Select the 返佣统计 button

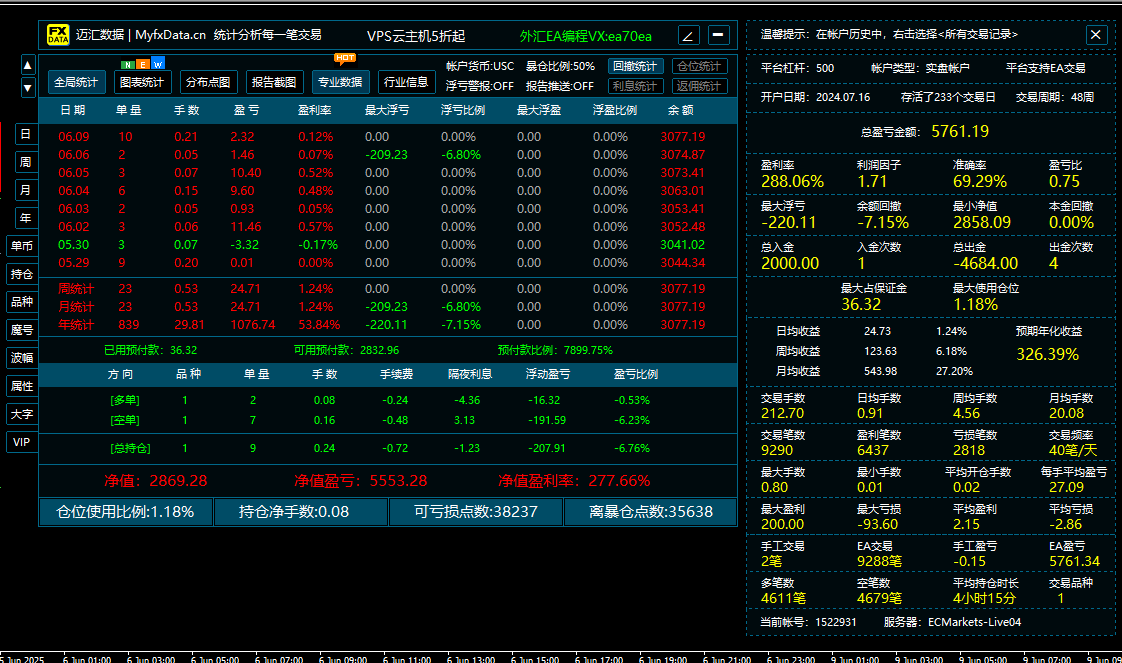[700, 86]
